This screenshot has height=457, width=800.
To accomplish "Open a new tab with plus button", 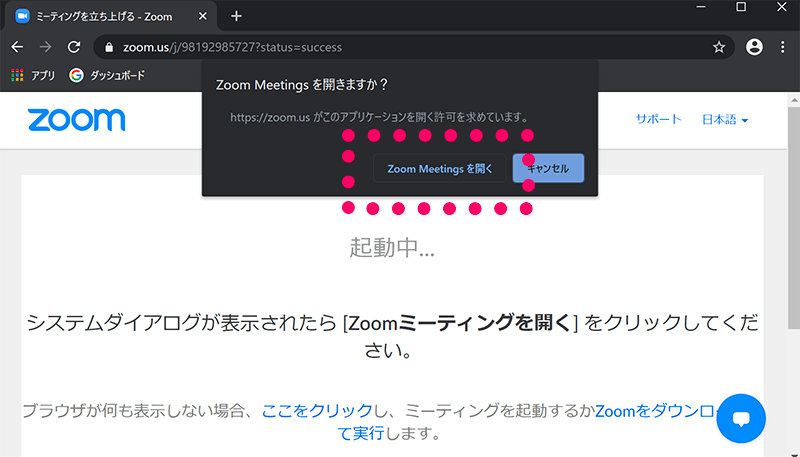I will [236, 16].
